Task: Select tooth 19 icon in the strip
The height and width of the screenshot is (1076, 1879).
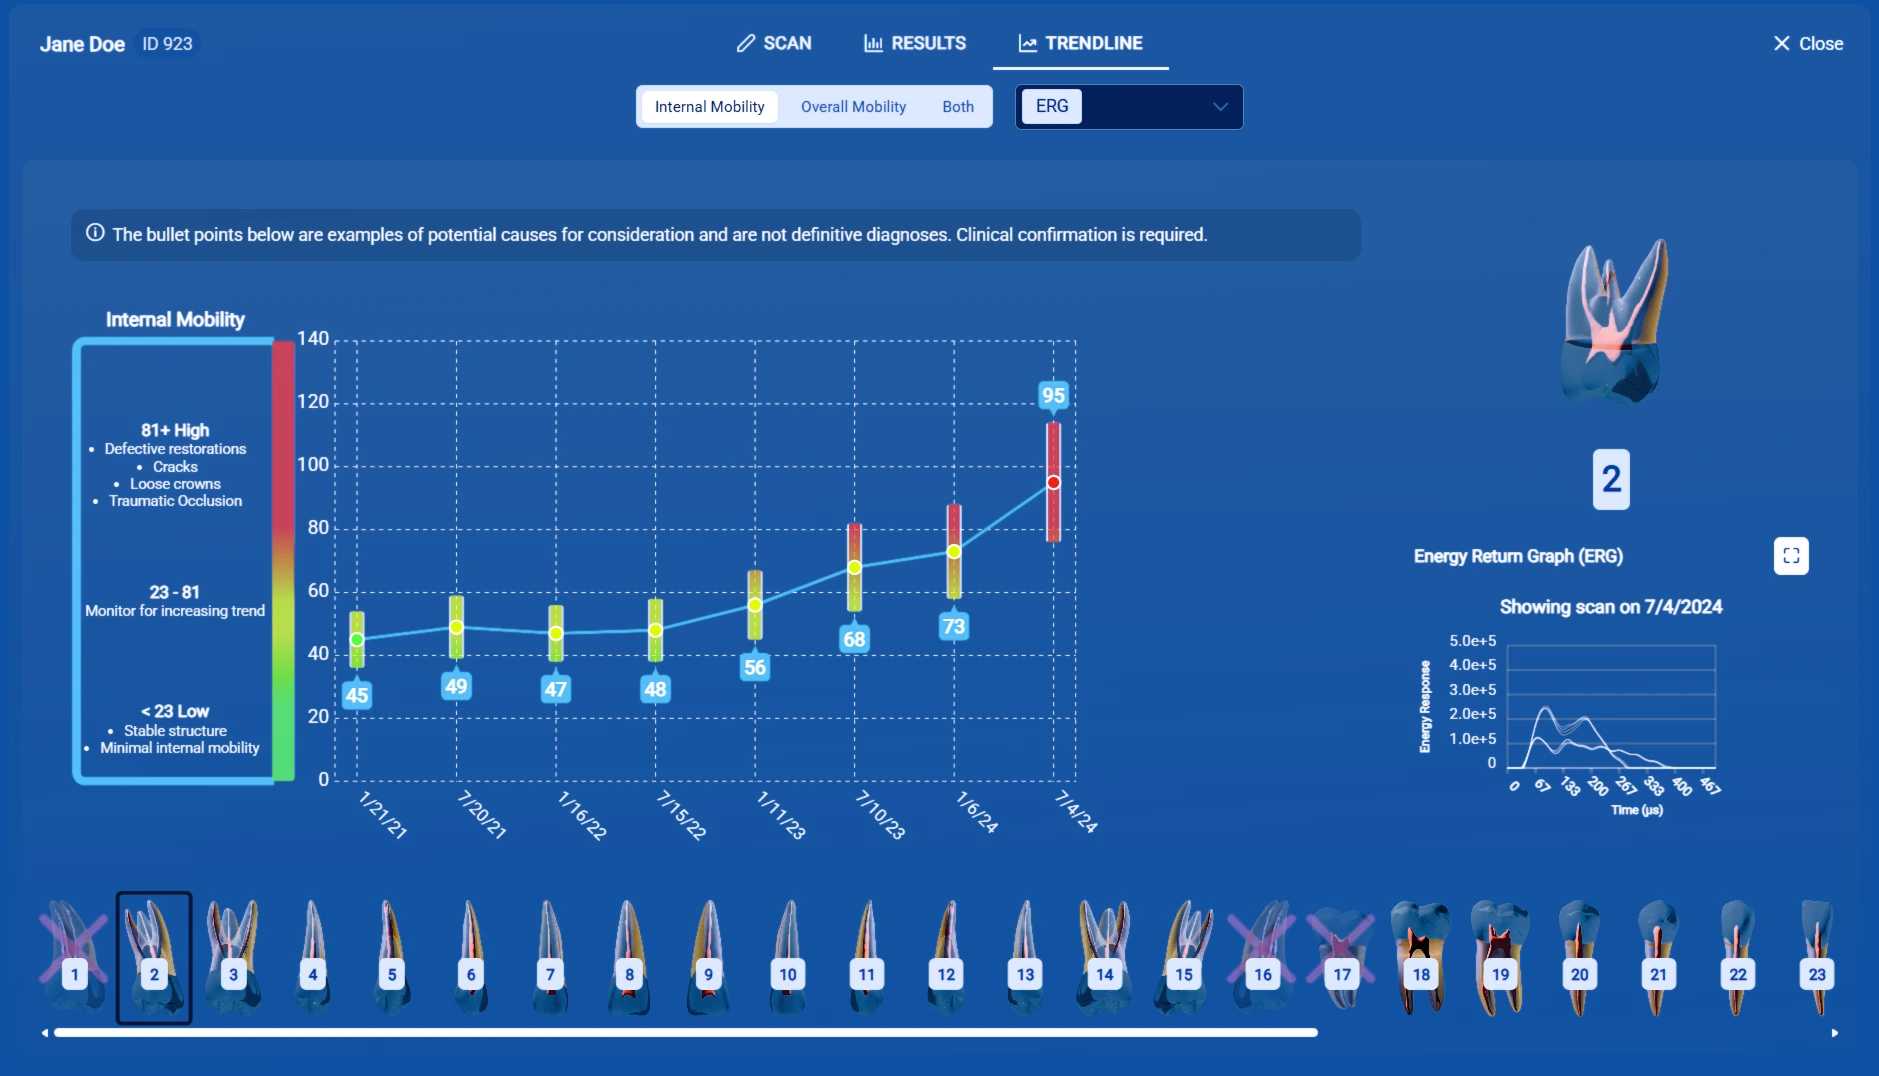Action: [x=1500, y=957]
